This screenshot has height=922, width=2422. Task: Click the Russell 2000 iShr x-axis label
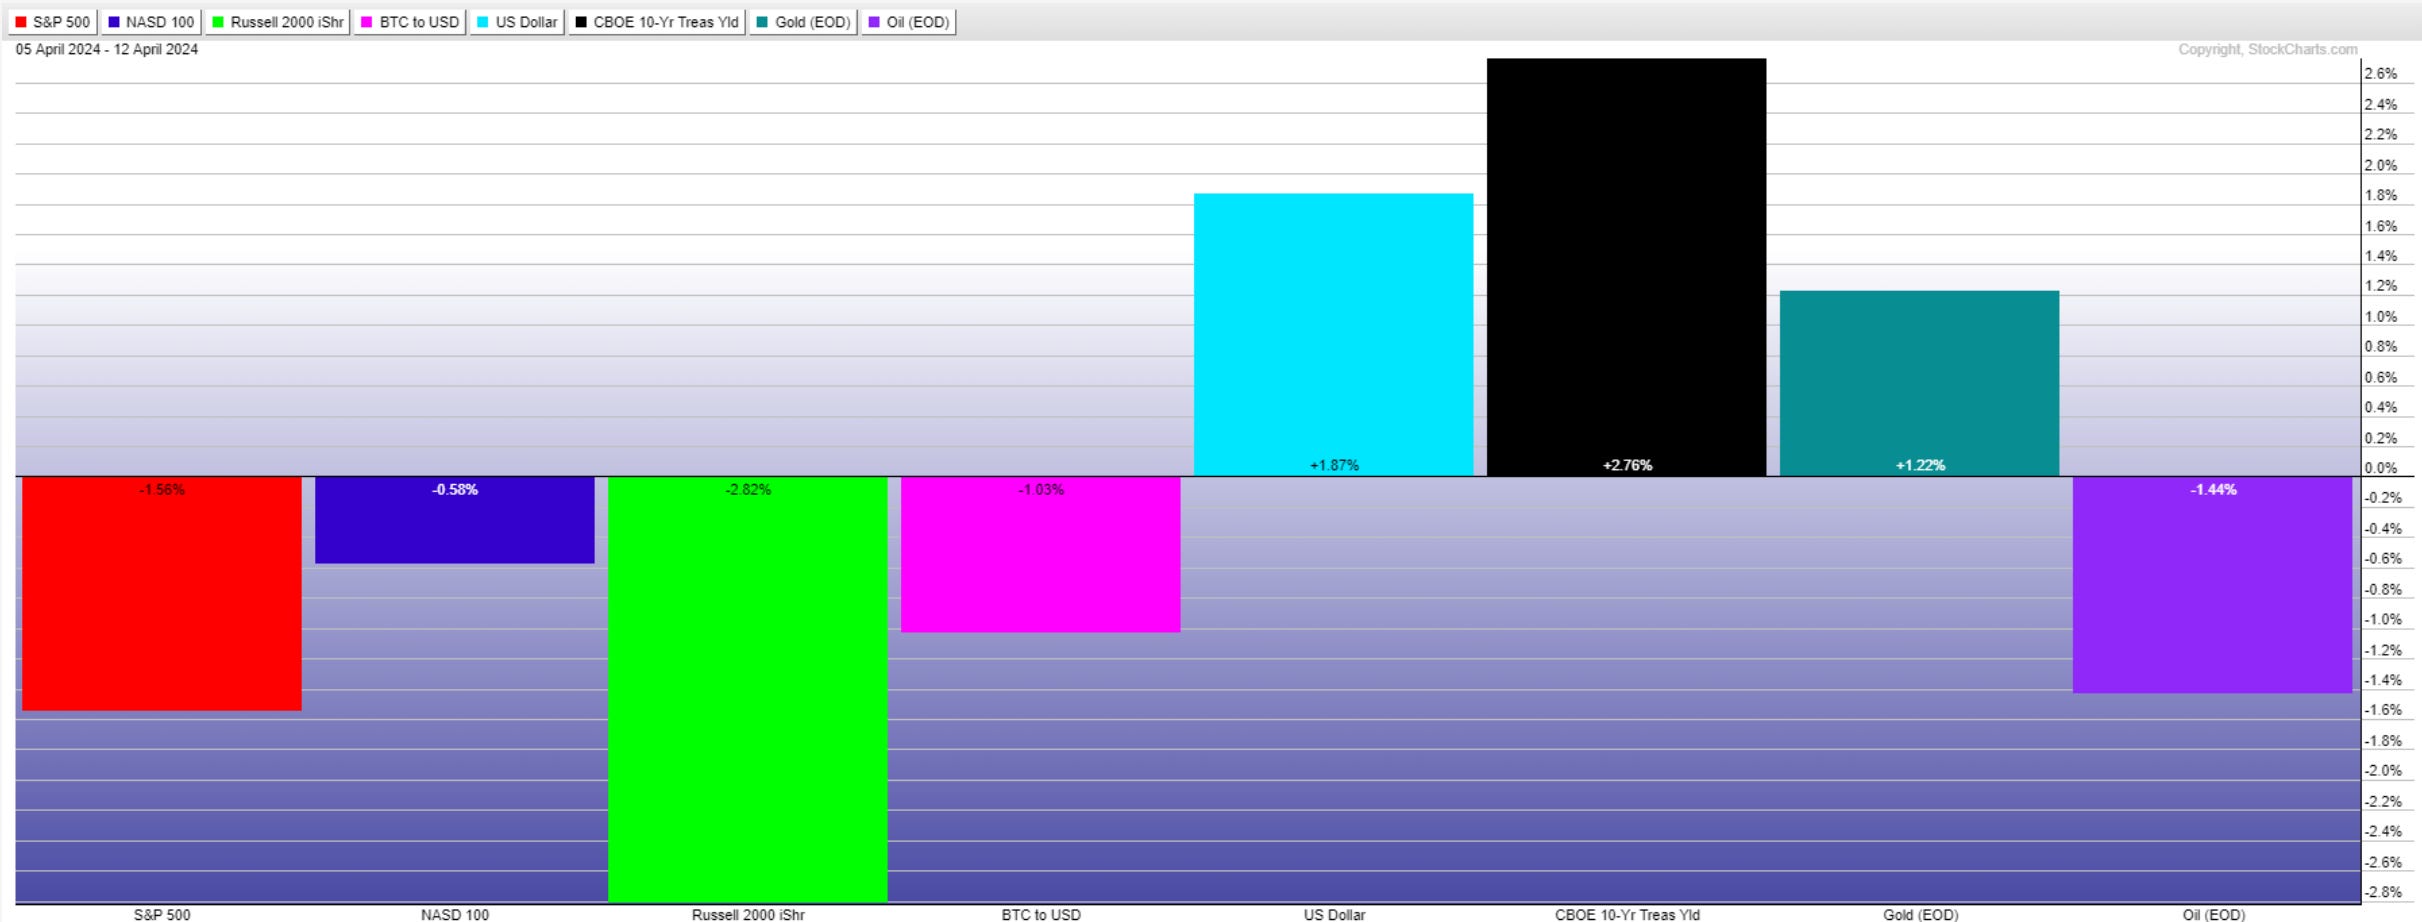click(748, 914)
